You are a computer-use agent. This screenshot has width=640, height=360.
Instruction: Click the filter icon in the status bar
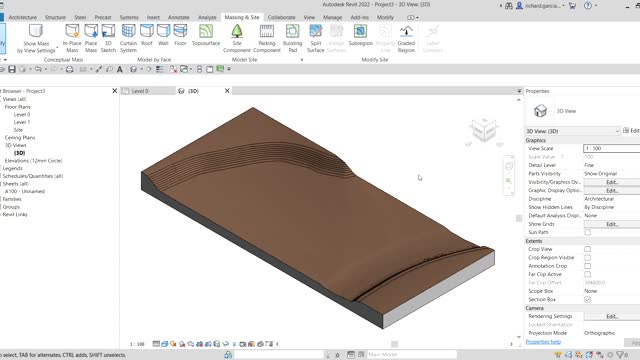click(620, 355)
